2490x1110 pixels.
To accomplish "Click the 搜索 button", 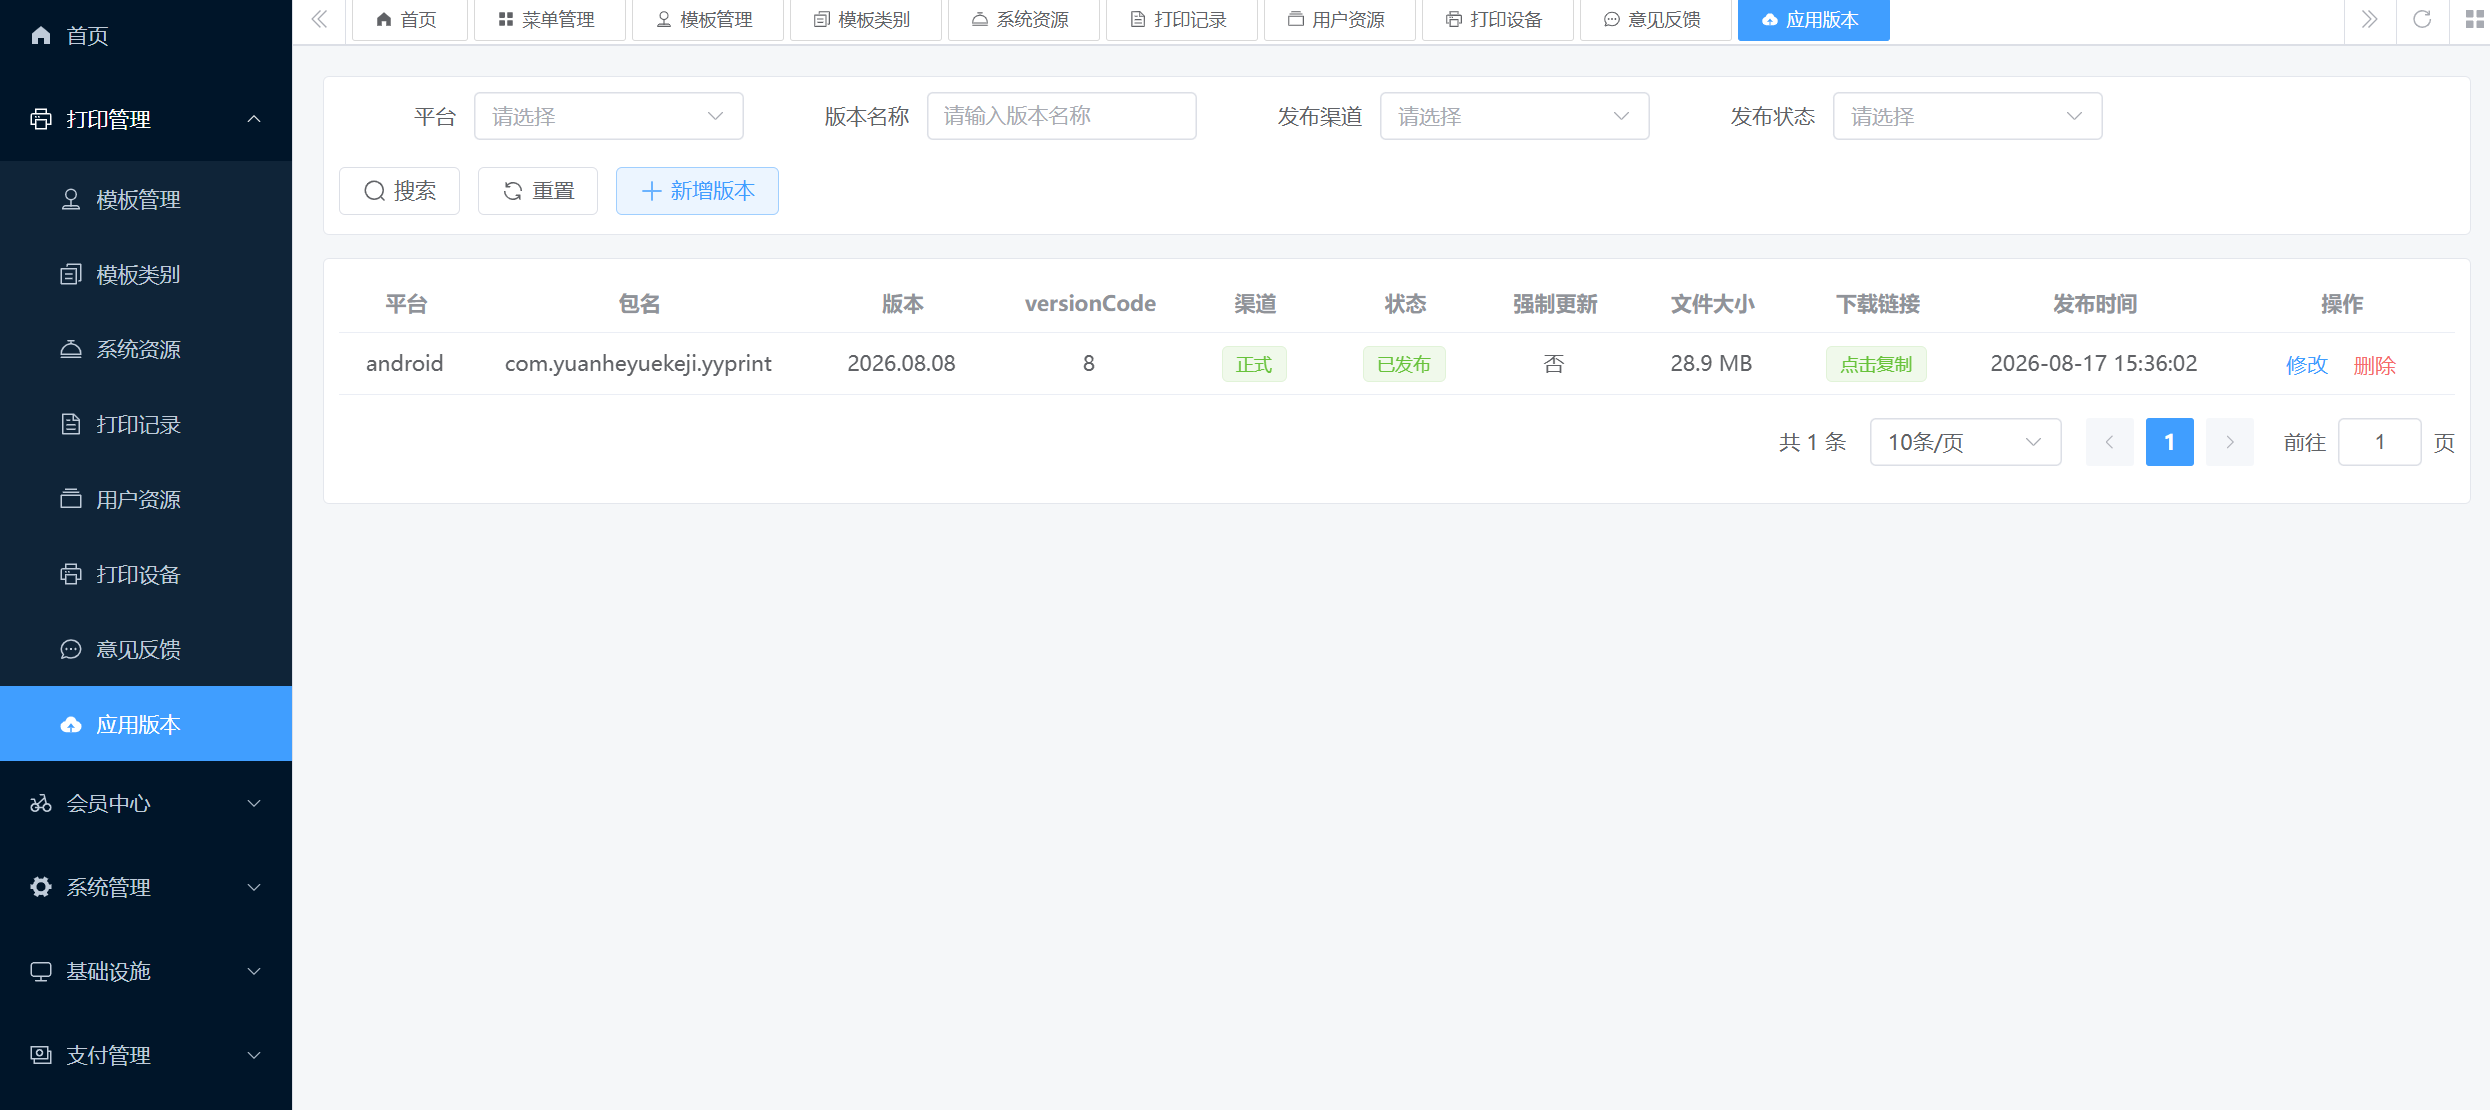I will (399, 191).
